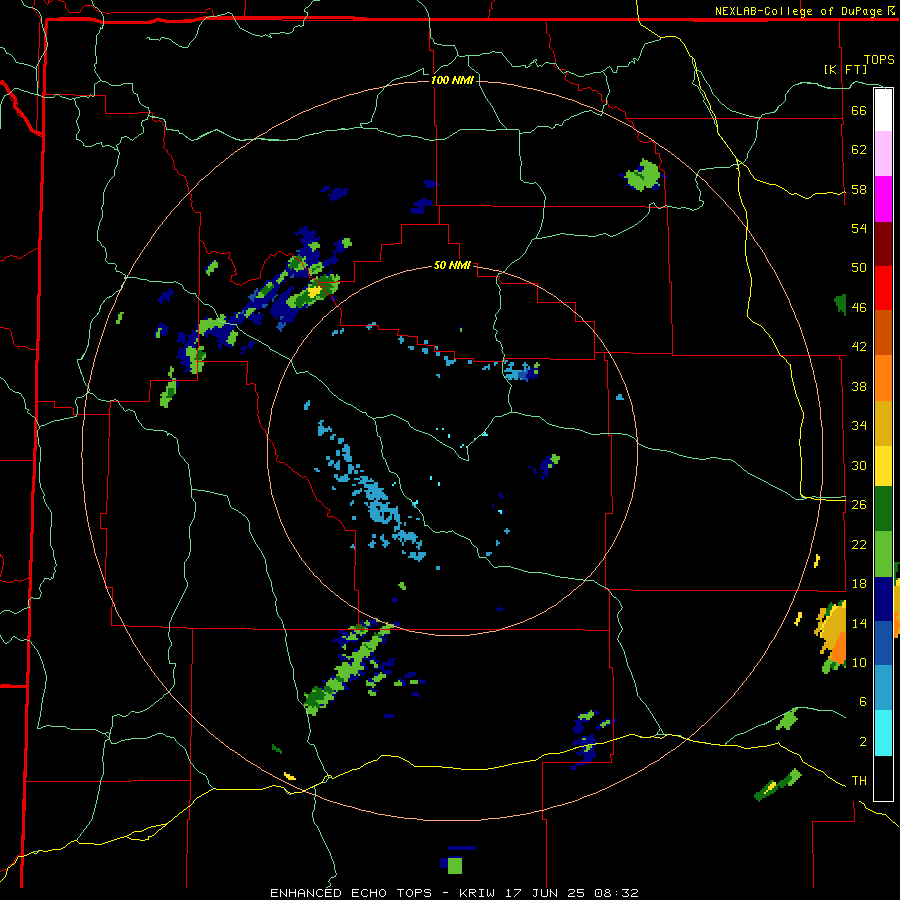This screenshot has height=900, width=900.
Task: Click the legend value 30
Action: pyautogui.click(x=859, y=465)
